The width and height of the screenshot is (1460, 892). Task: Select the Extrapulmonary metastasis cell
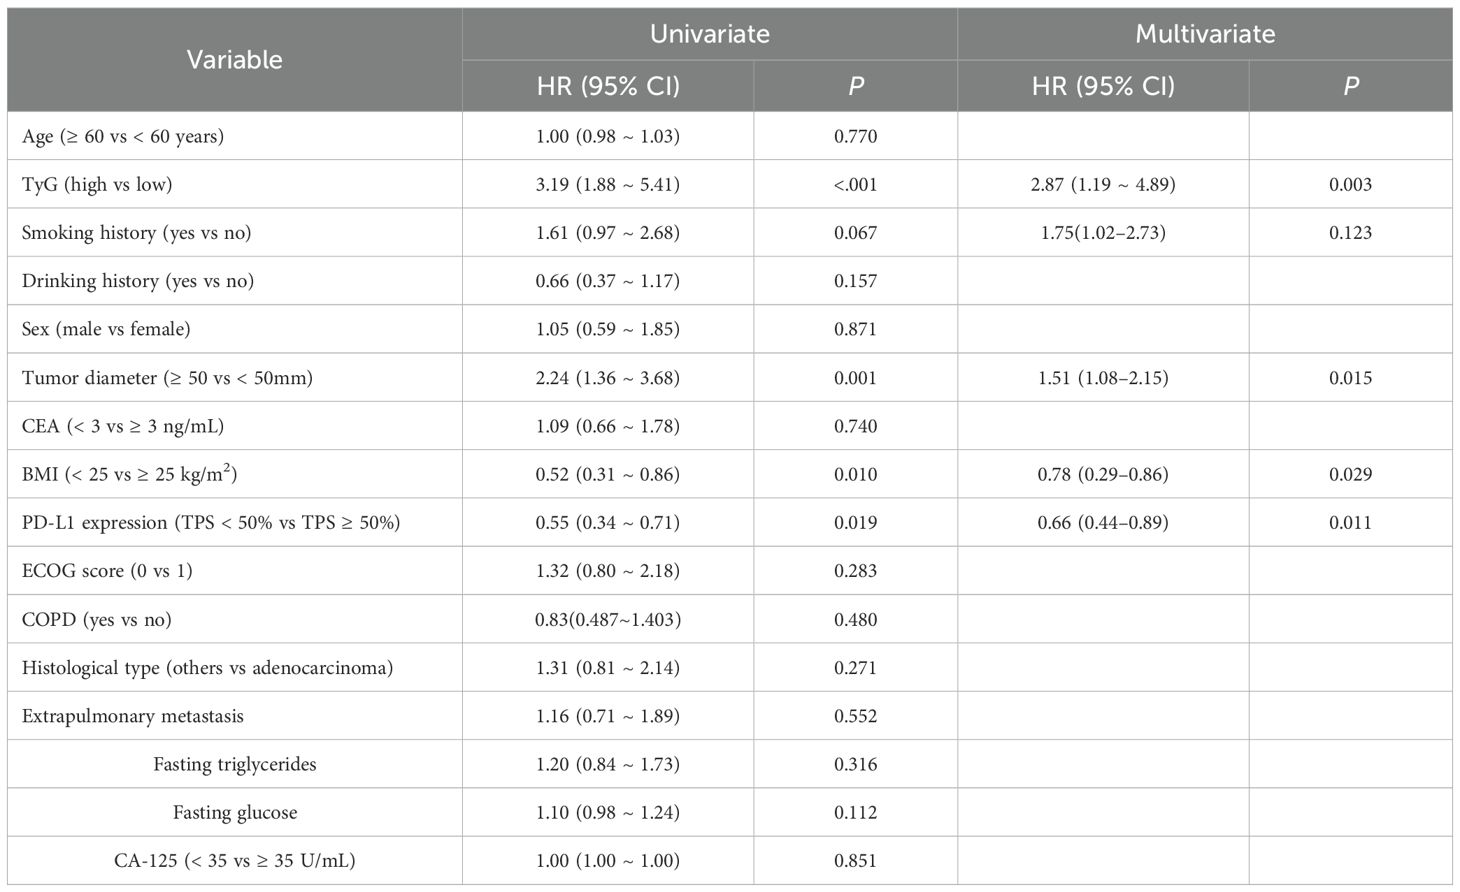pos(133,716)
